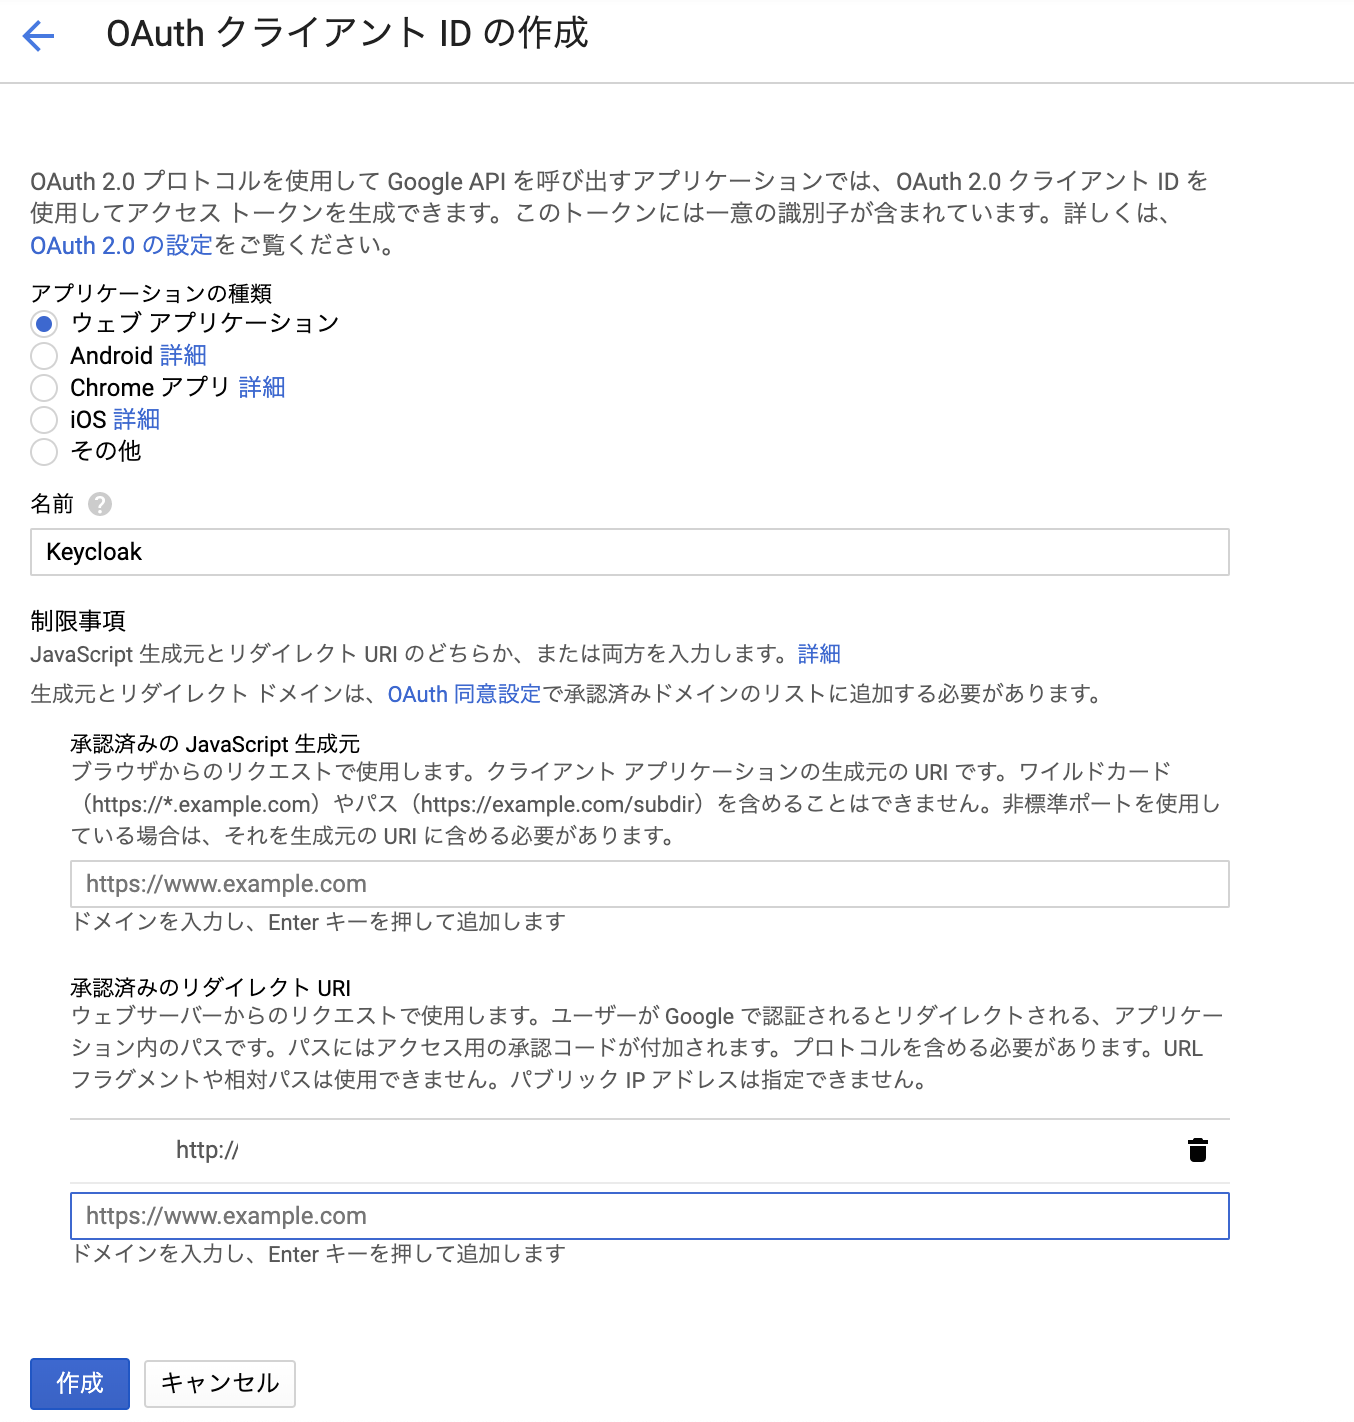Open 詳細 link in 制限事項 description
1354x1422 pixels.
click(819, 654)
